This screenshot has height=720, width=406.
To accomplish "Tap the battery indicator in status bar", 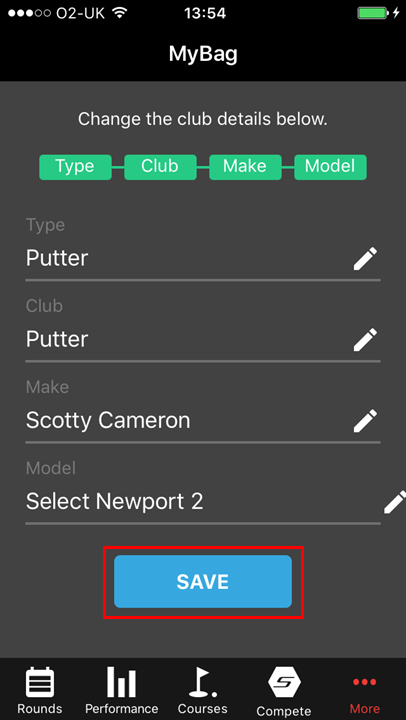I will pos(374,13).
